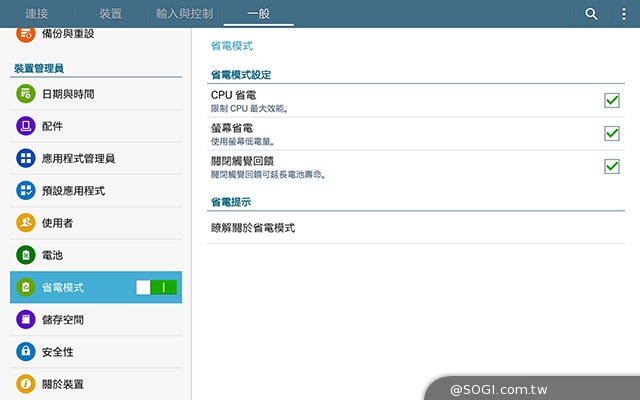This screenshot has width=640, height=400.
Task: Tap the purple 配件 icon
Action: tap(25, 127)
